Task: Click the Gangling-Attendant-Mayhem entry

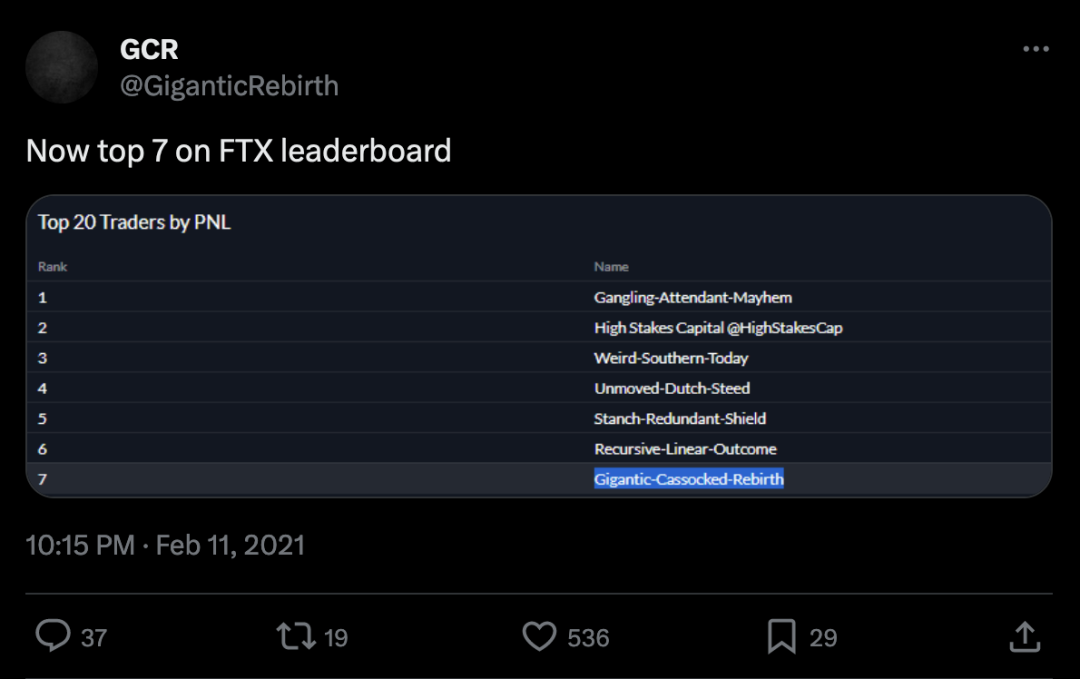Action: pos(692,297)
